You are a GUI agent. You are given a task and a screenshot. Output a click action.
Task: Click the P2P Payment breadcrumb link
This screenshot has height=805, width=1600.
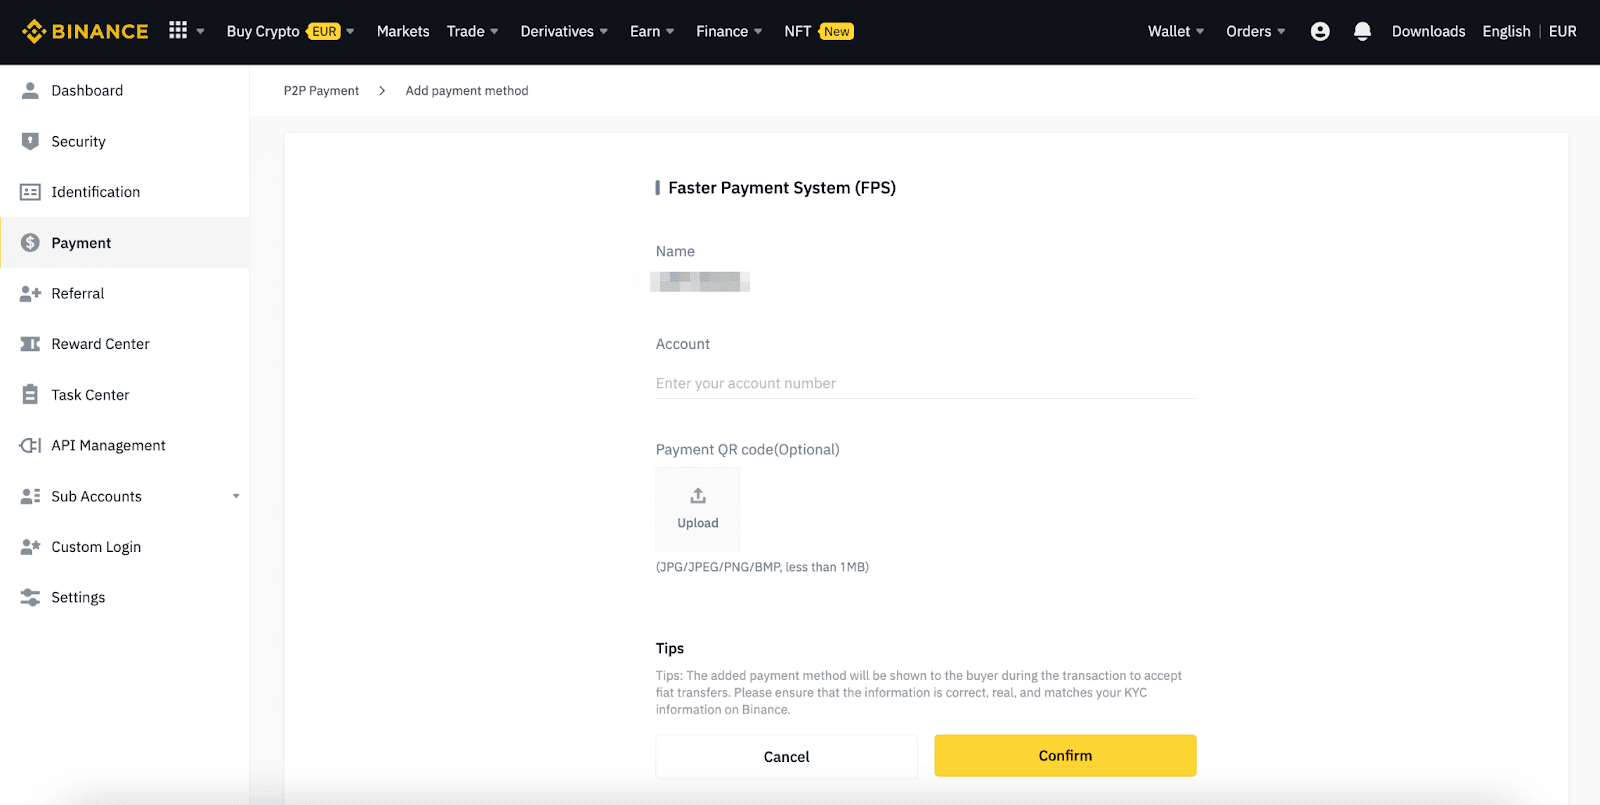[321, 91]
